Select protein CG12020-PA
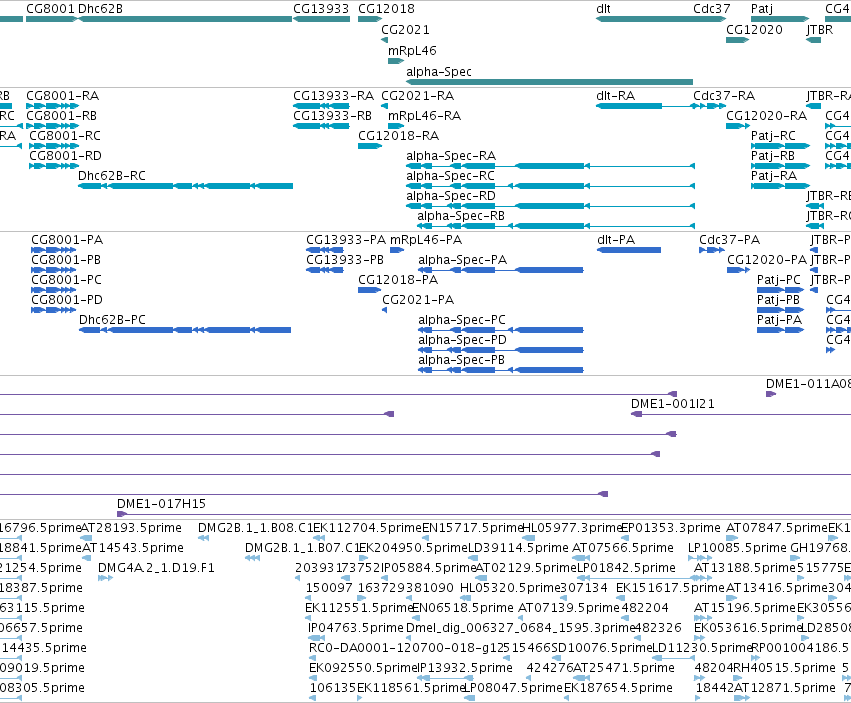This screenshot has height=703, width=851. coord(739,270)
